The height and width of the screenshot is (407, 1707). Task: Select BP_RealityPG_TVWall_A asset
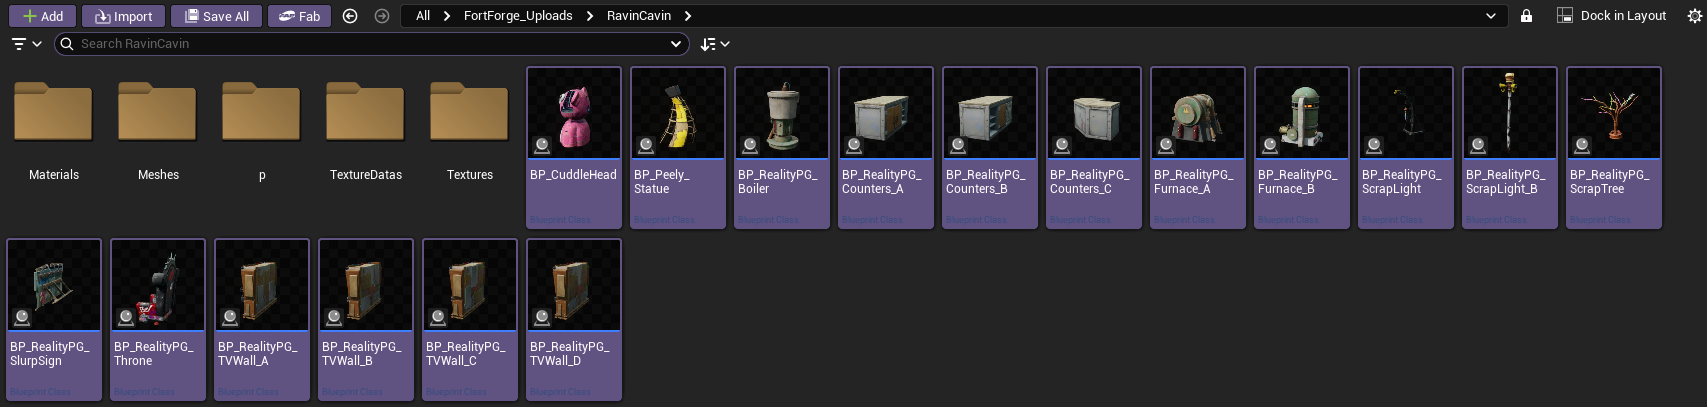(x=262, y=320)
